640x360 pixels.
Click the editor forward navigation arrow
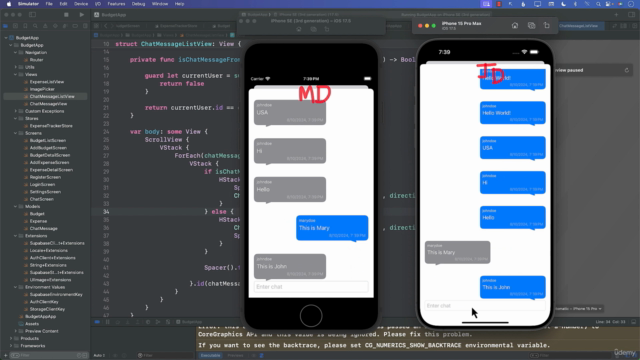click(112, 26)
